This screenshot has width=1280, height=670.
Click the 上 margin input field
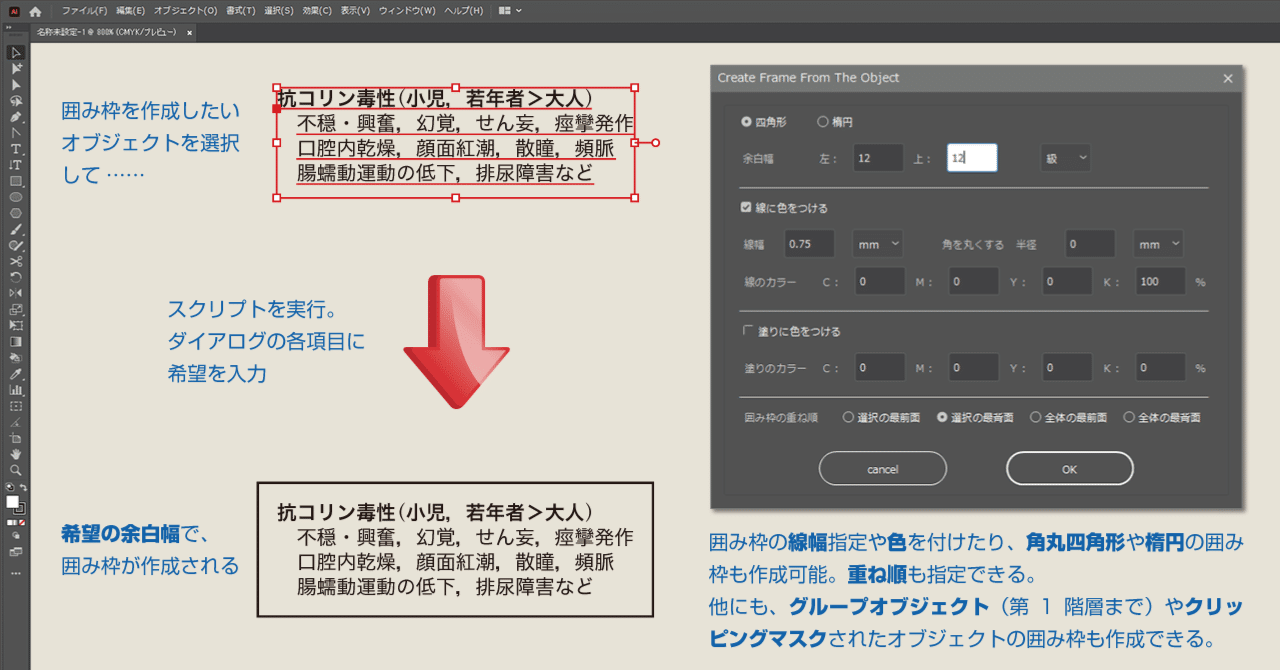point(971,157)
